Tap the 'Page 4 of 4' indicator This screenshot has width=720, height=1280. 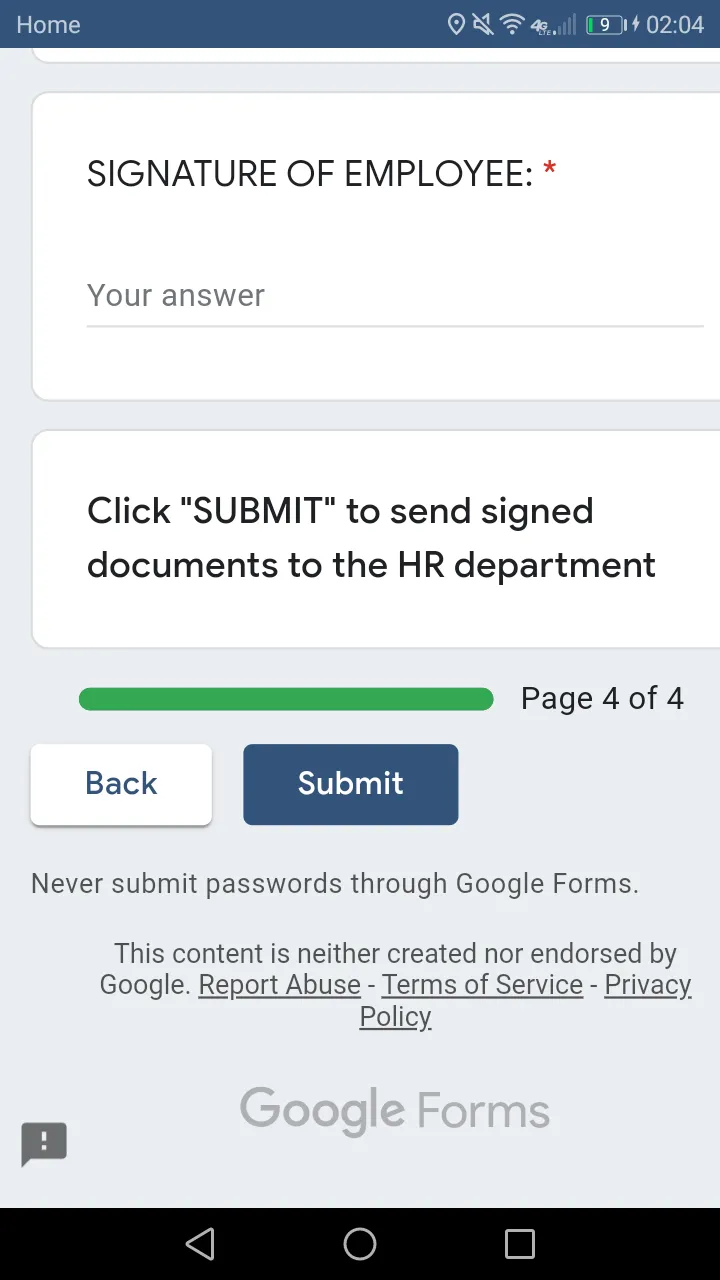(602, 698)
